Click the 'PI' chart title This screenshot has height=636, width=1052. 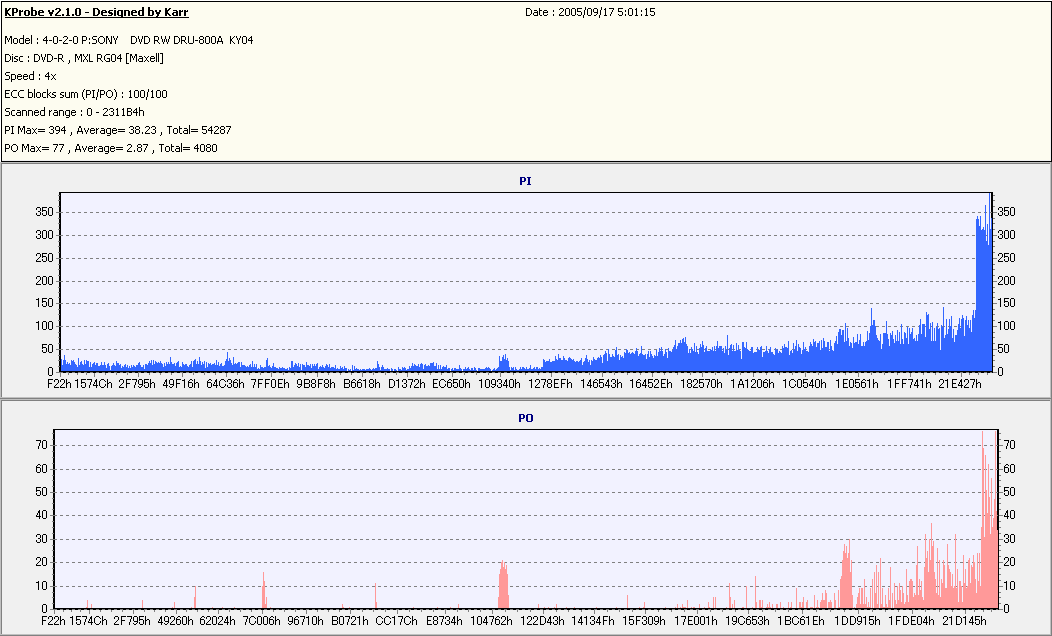525,181
